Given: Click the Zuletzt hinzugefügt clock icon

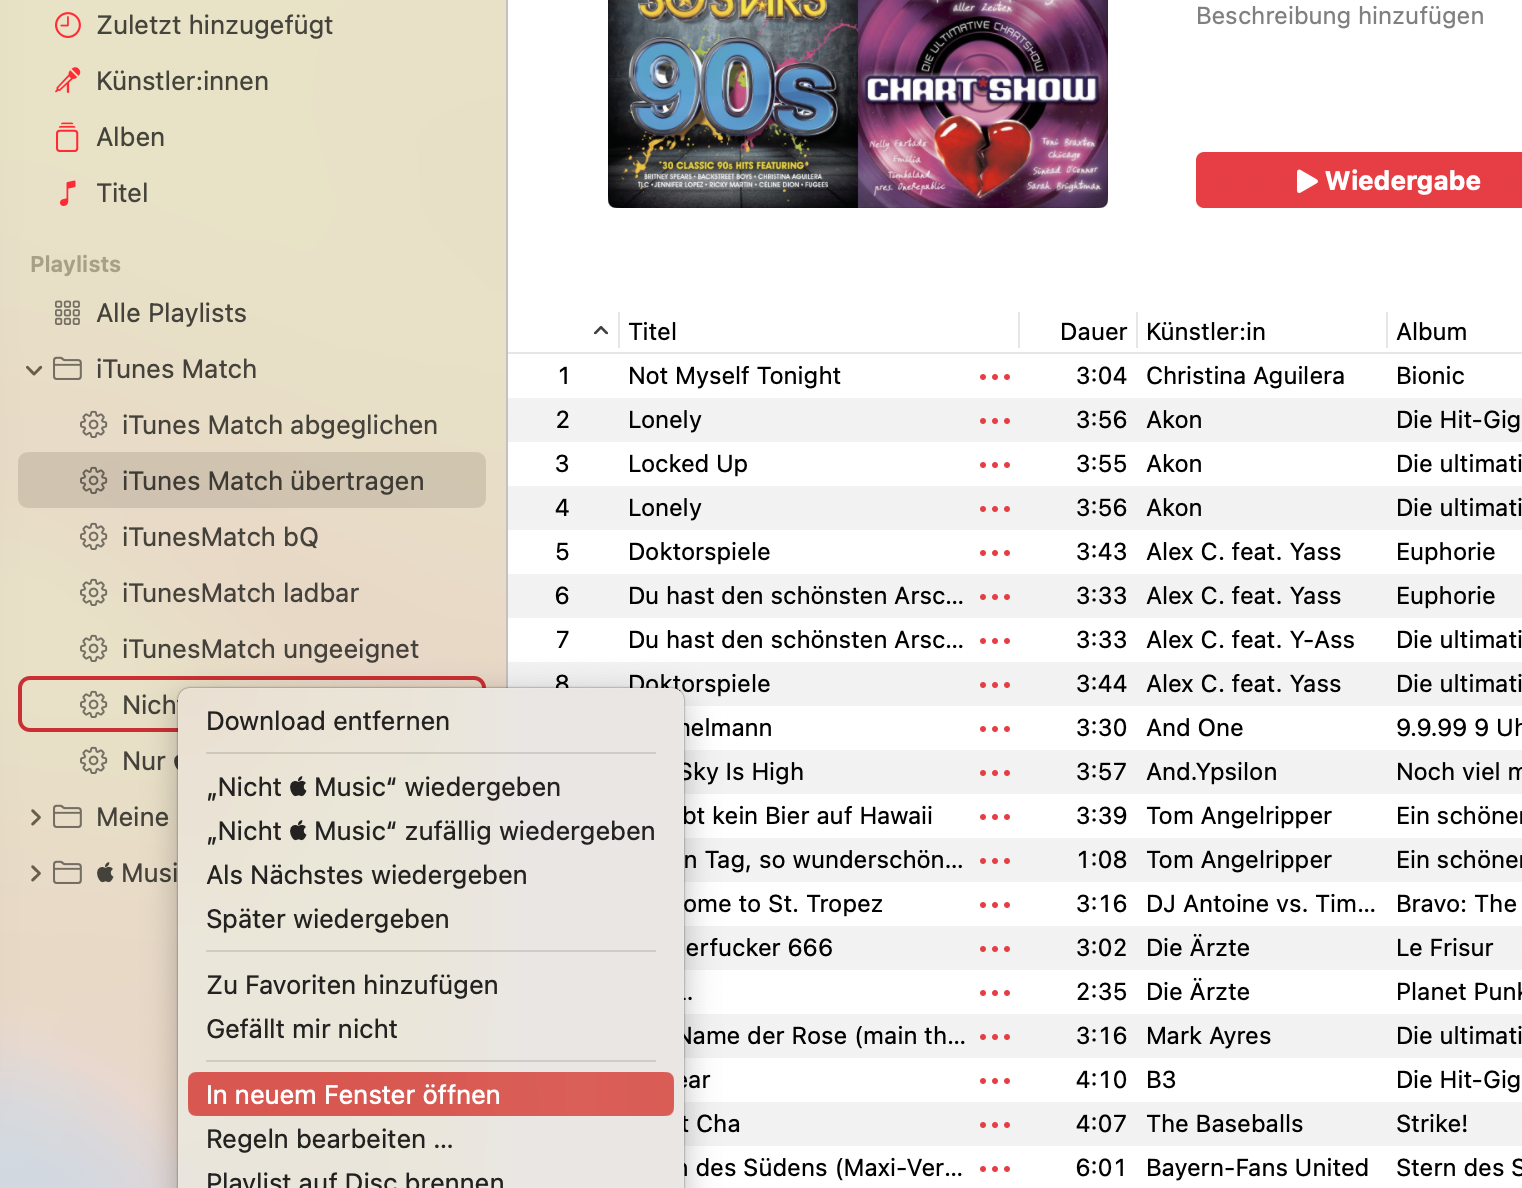Looking at the screenshot, I should [67, 25].
